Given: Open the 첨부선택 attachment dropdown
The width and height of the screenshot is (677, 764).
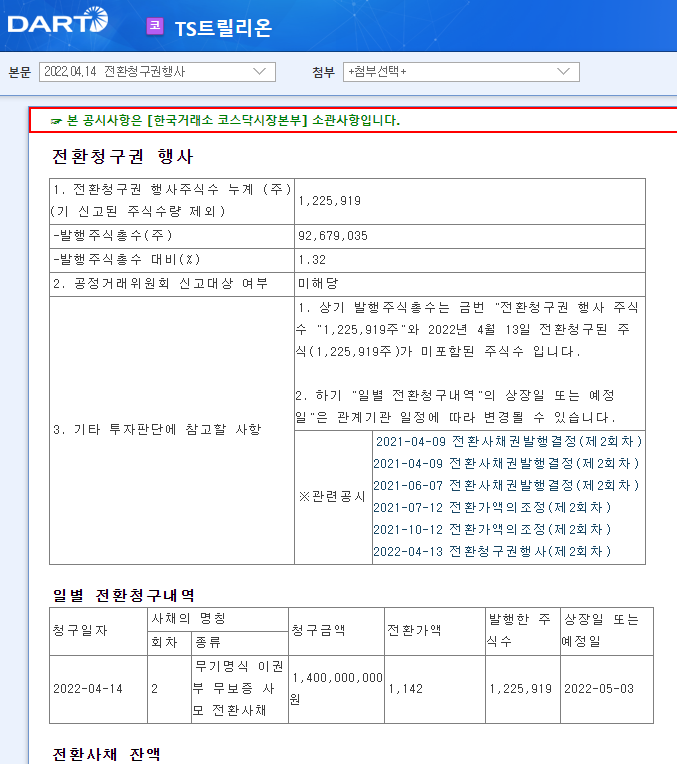Looking at the screenshot, I should pos(461,72).
